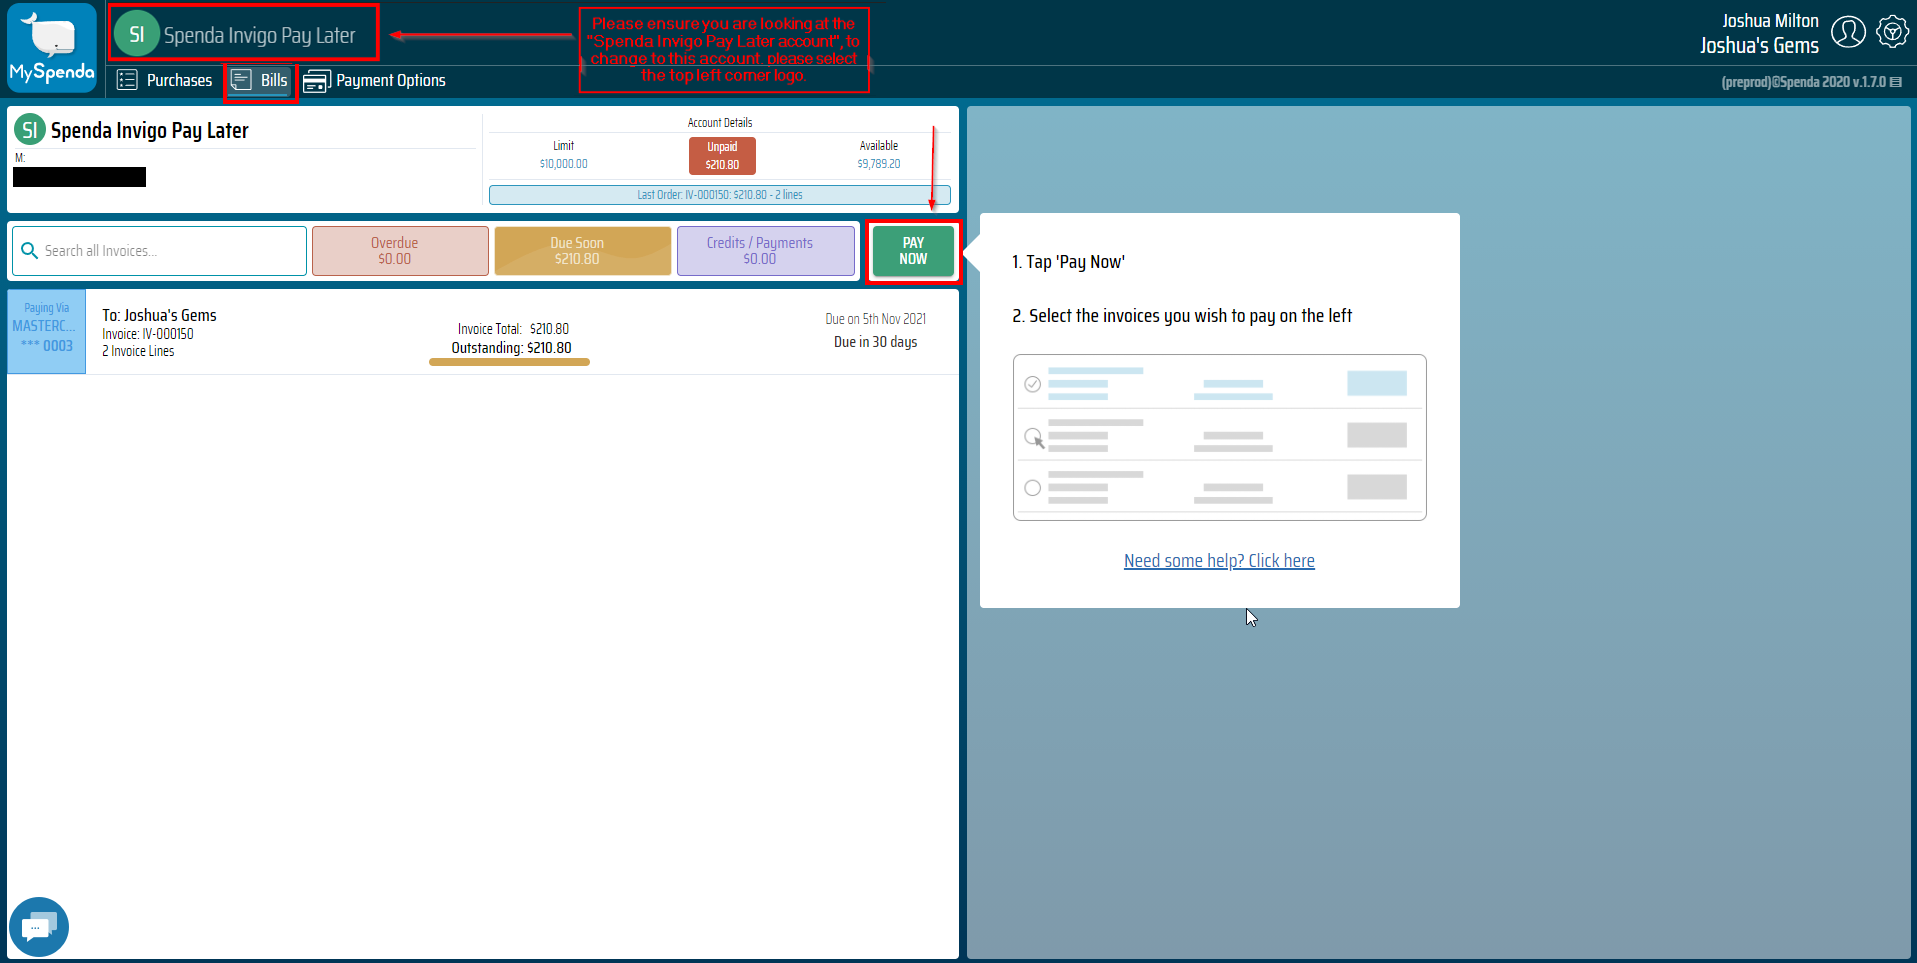Click the Need some help link
1917x963 pixels.
tap(1219, 561)
